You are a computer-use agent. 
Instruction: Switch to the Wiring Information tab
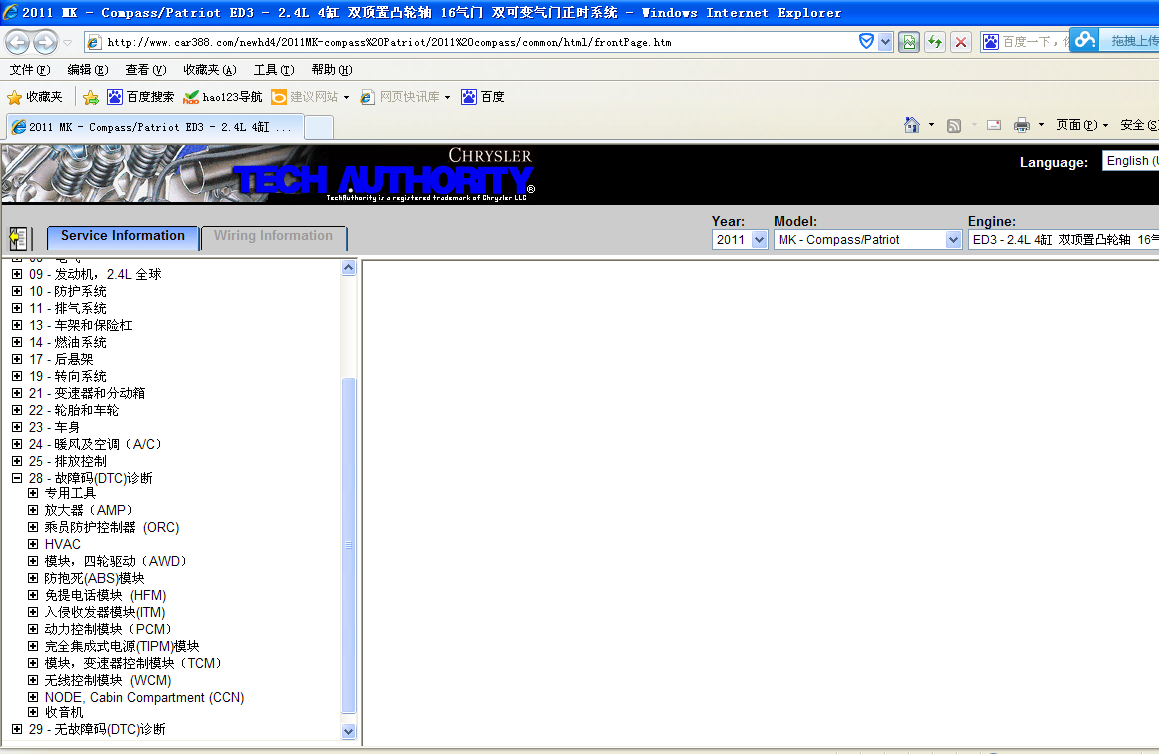pos(273,237)
